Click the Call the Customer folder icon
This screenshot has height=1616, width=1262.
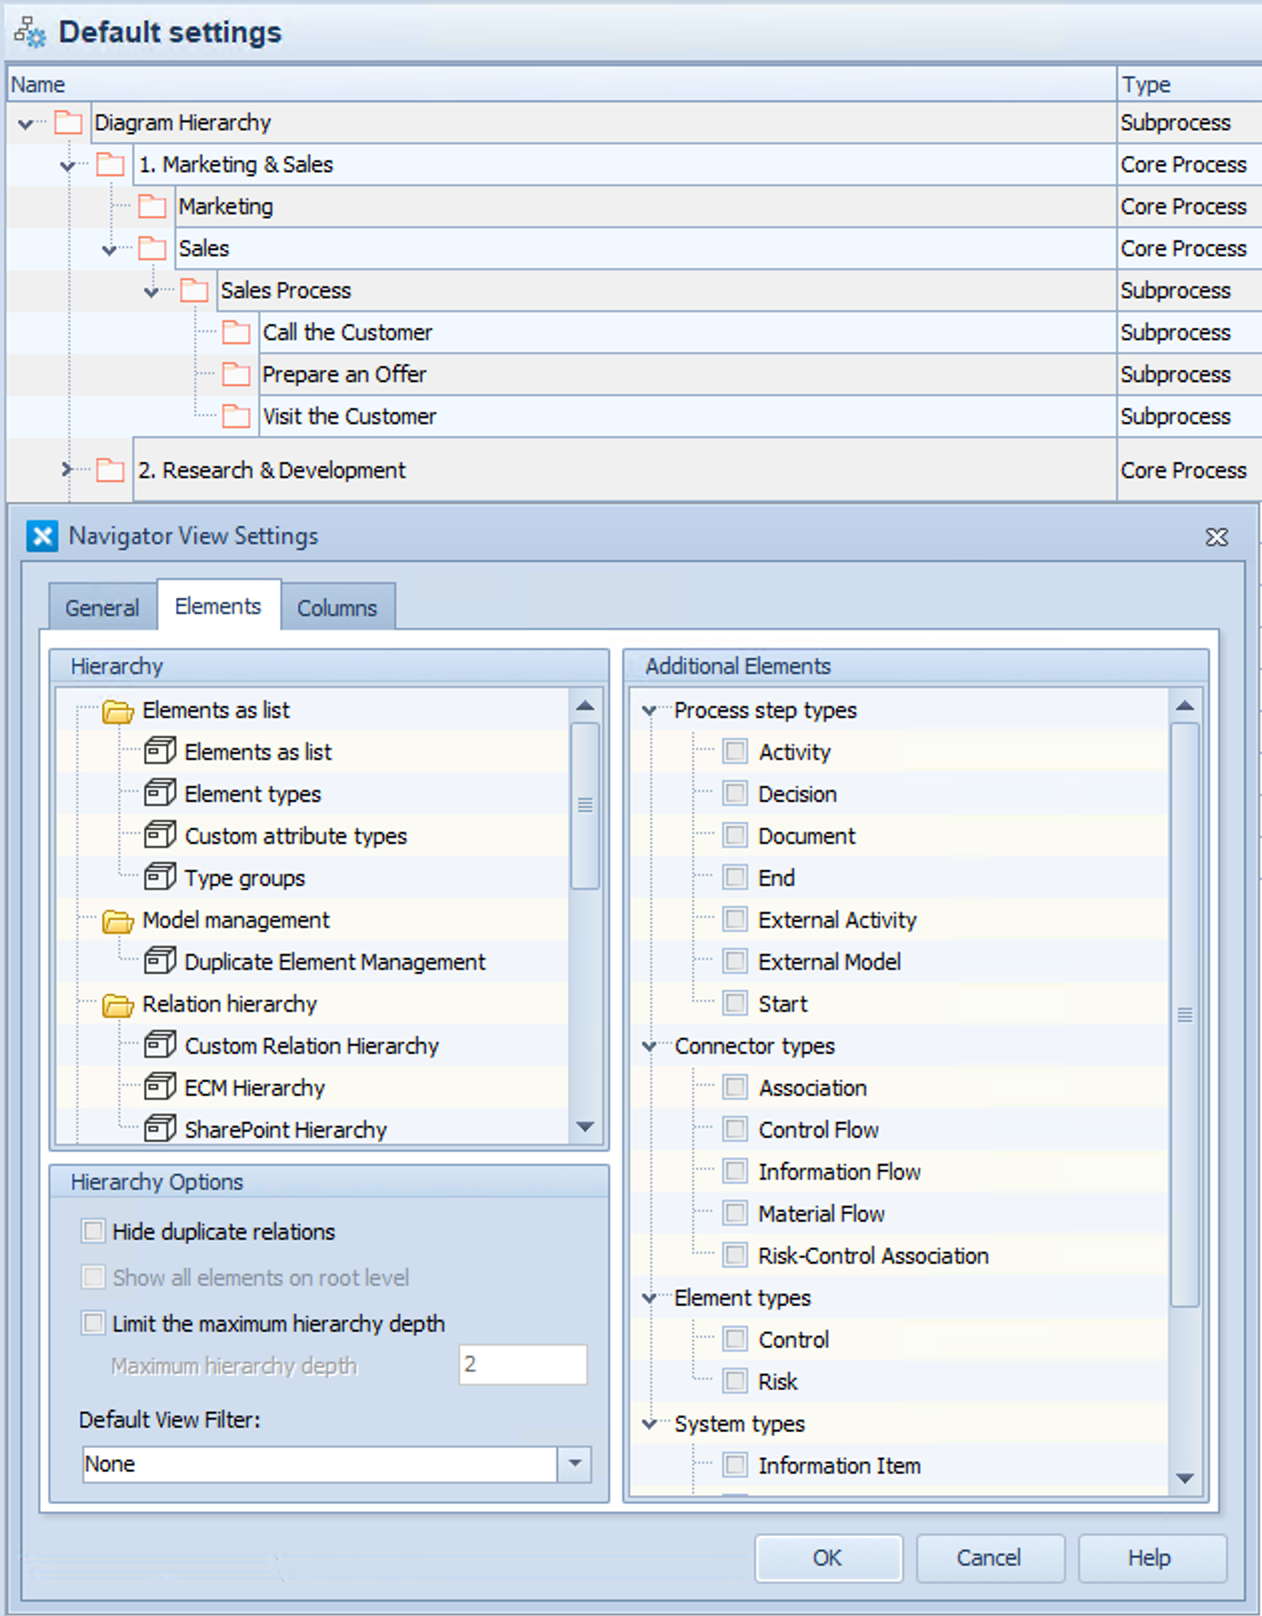pyautogui.click(x=236, y=332)
